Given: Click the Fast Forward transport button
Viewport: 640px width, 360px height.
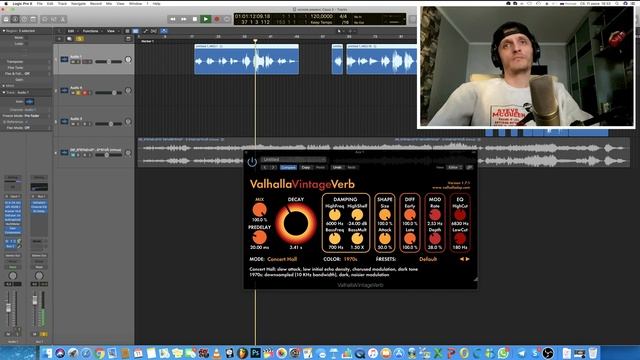Looking at the screenshot, I should [x=184, y=19].
